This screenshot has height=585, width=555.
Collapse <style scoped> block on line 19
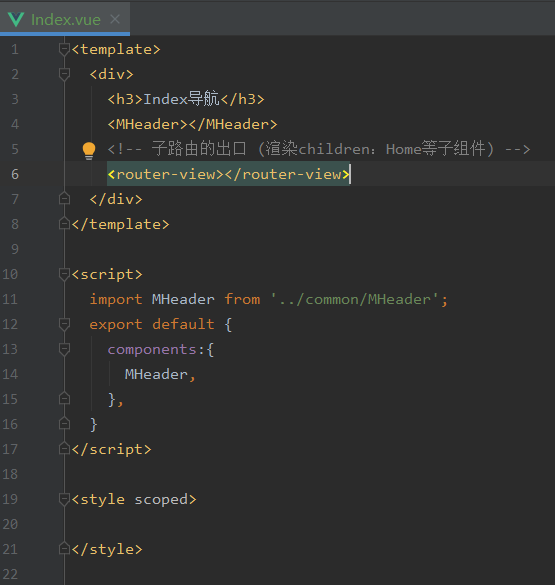(x=64, y=499)
